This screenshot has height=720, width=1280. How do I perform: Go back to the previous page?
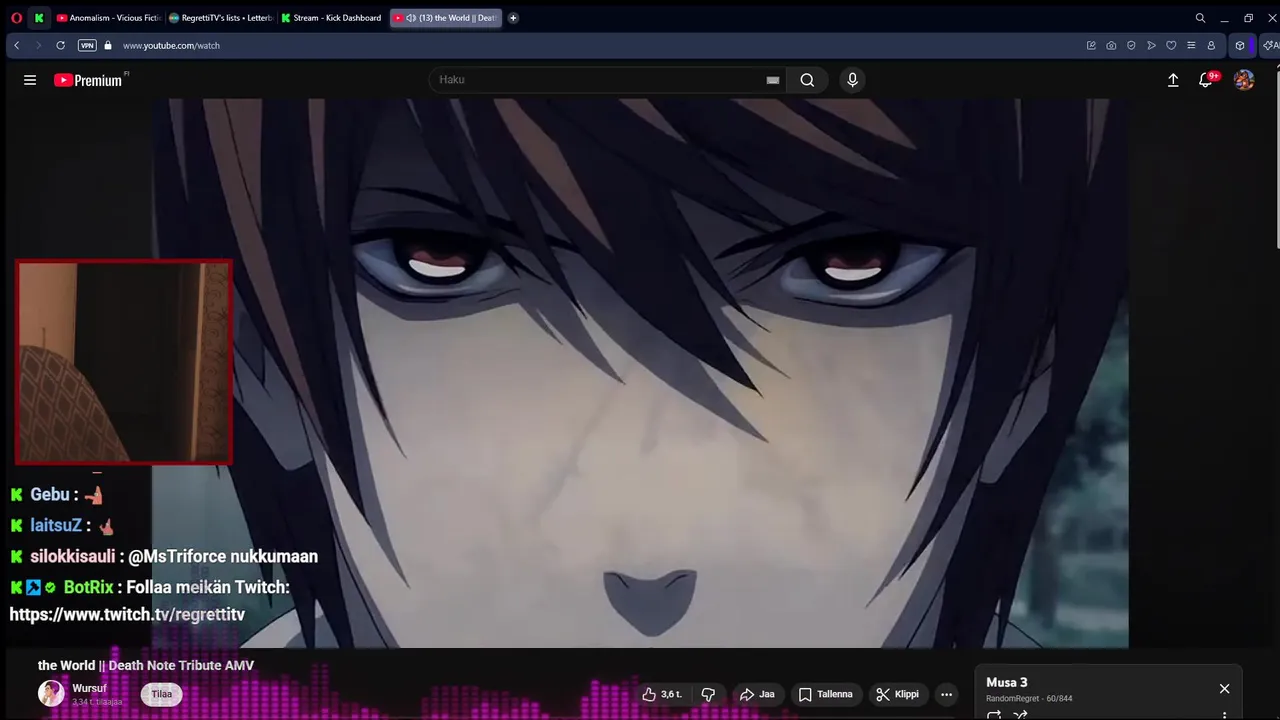(17, 45)
